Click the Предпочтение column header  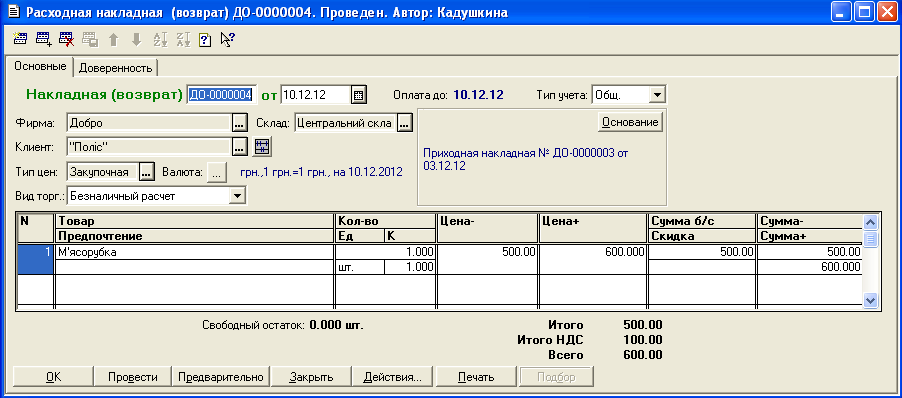pos(194,236)
